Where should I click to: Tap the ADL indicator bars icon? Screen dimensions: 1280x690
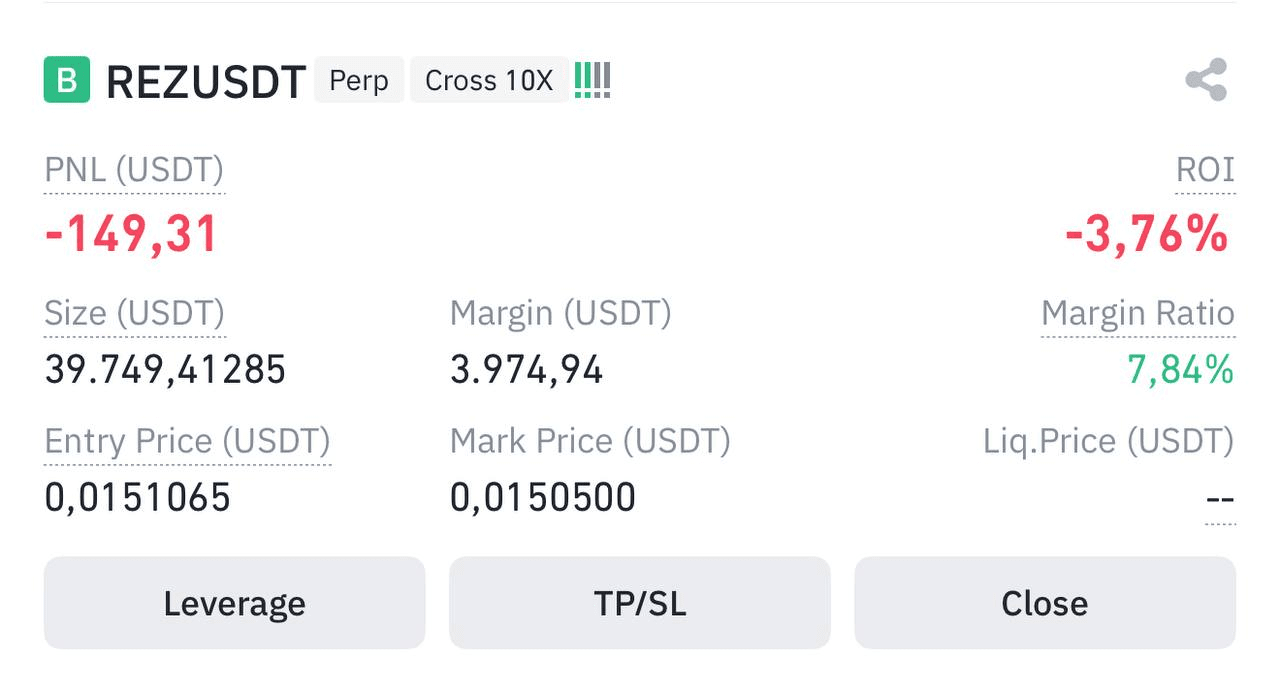(x=592, y=80)
